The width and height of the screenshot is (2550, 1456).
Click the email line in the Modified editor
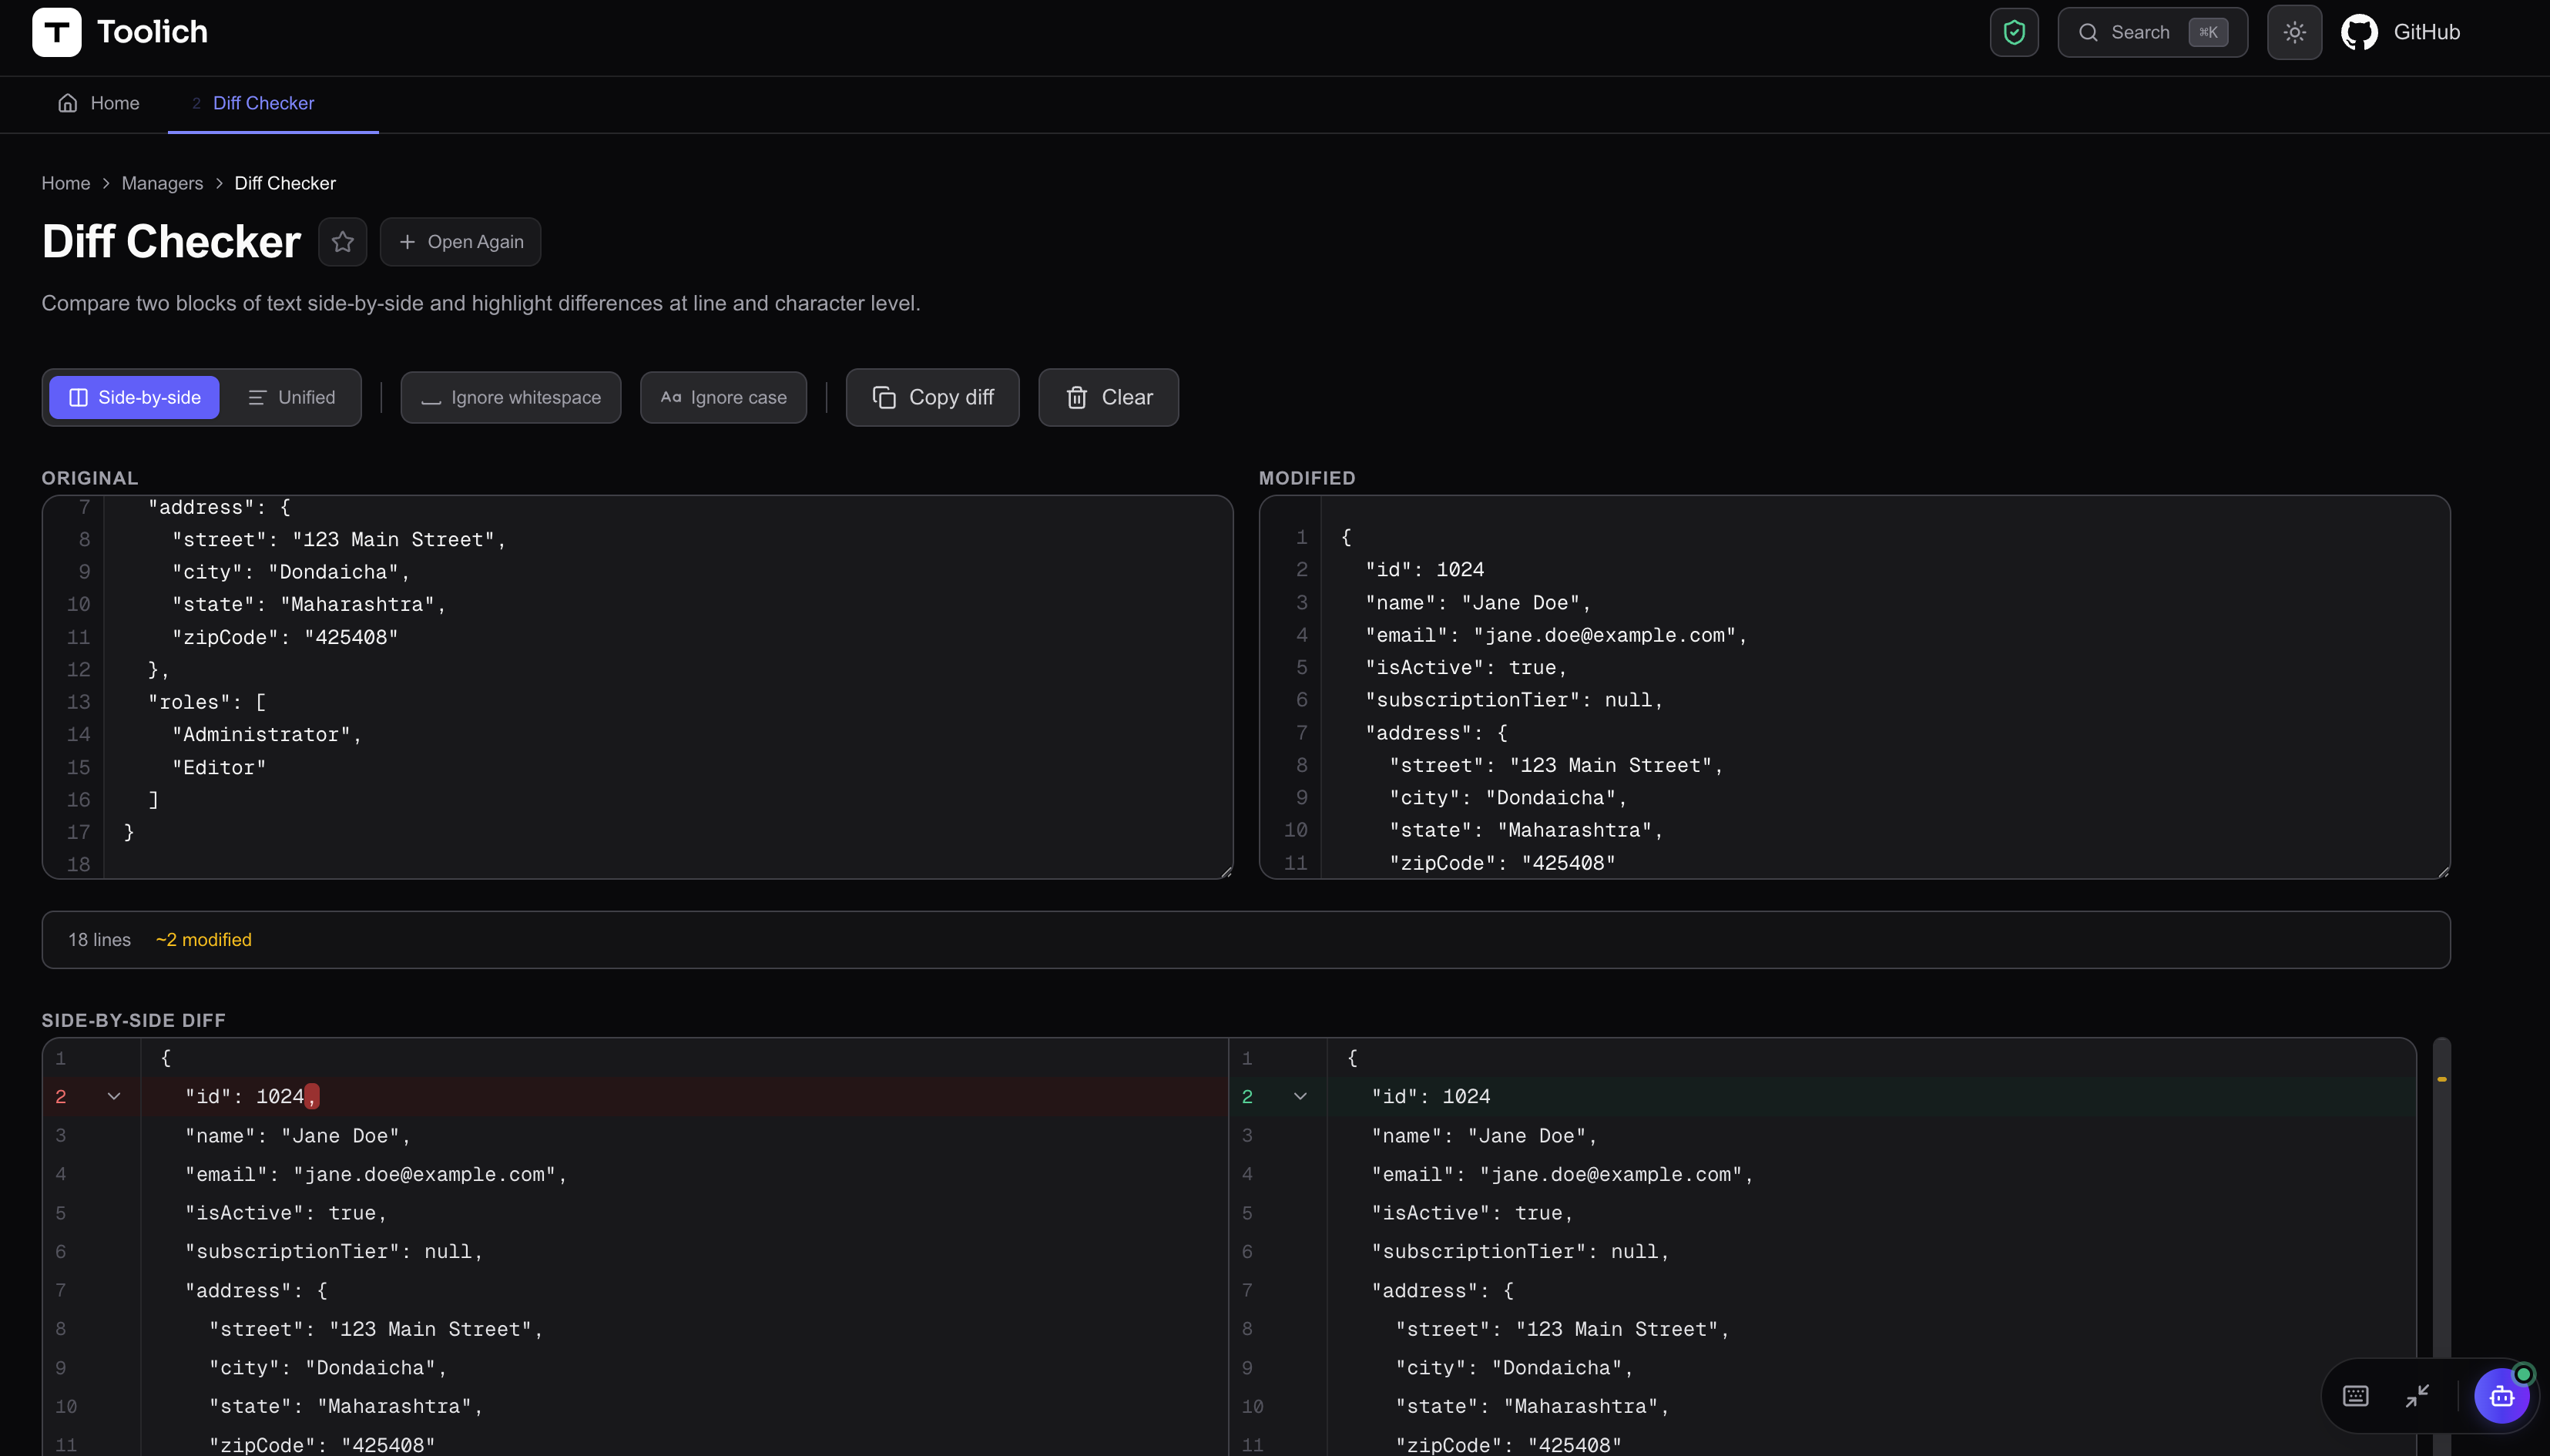(1556, 635)
